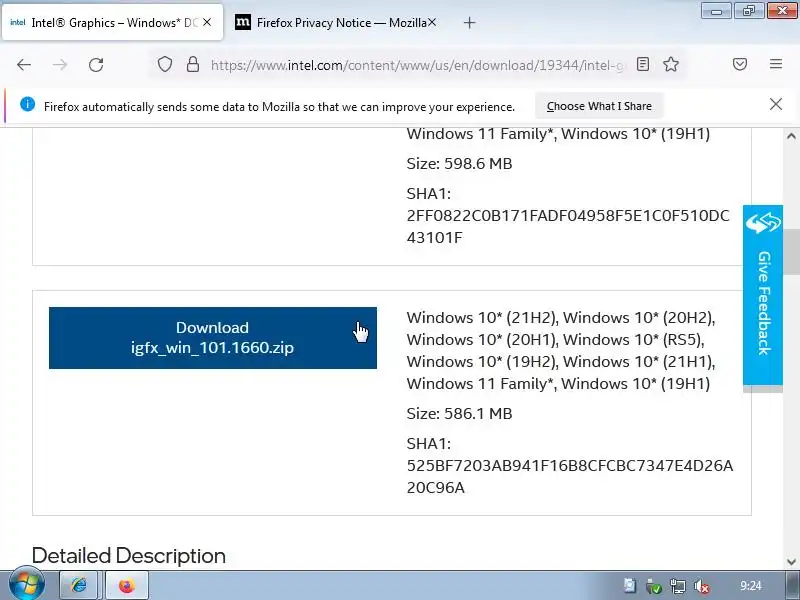Dismiss the Firefox data notification bar
The width and height of the screenshot is (800, 600).
point(776,104)
